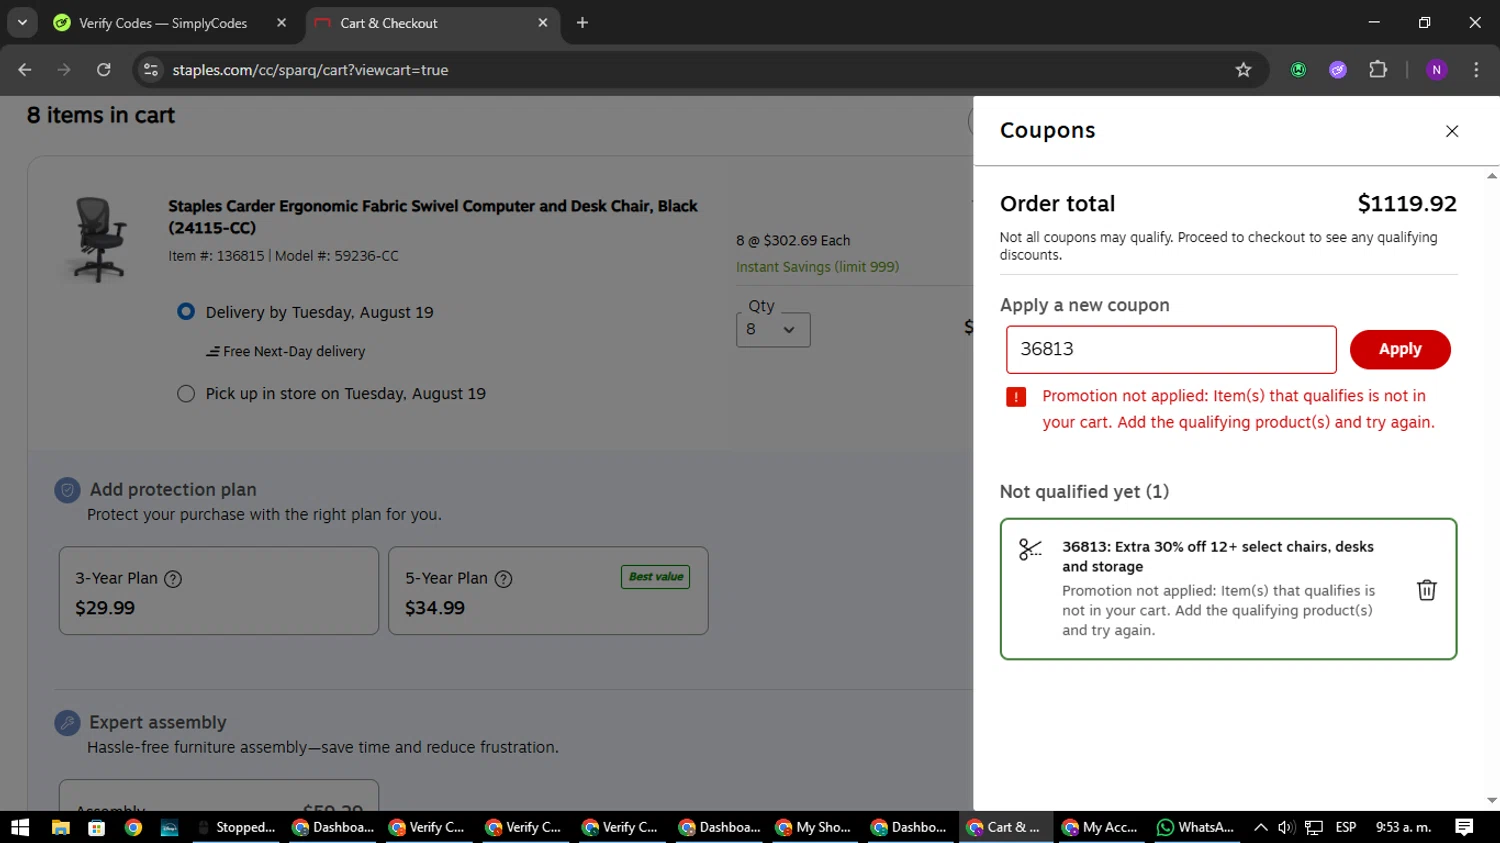This screenshot has width=1500, height=843.
Task: Open help info for 3-Year Plan
Action: (x=173, y=579)
